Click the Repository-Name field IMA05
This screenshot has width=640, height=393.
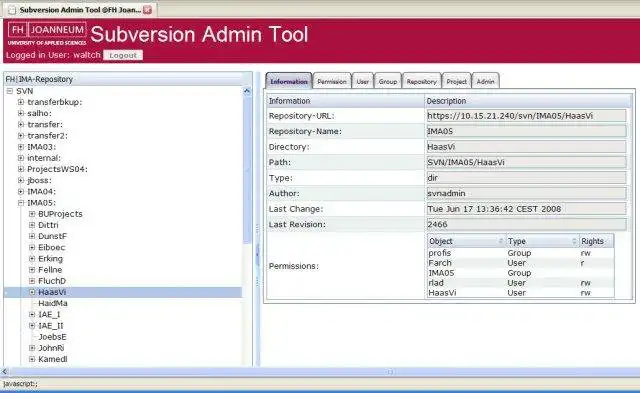pyautogui.click(x=526, y=131)
